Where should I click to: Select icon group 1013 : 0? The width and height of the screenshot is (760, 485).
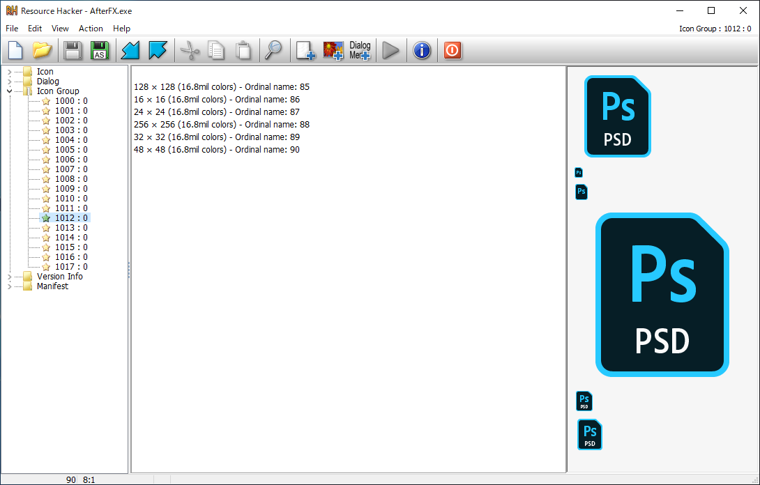(71, 228)
